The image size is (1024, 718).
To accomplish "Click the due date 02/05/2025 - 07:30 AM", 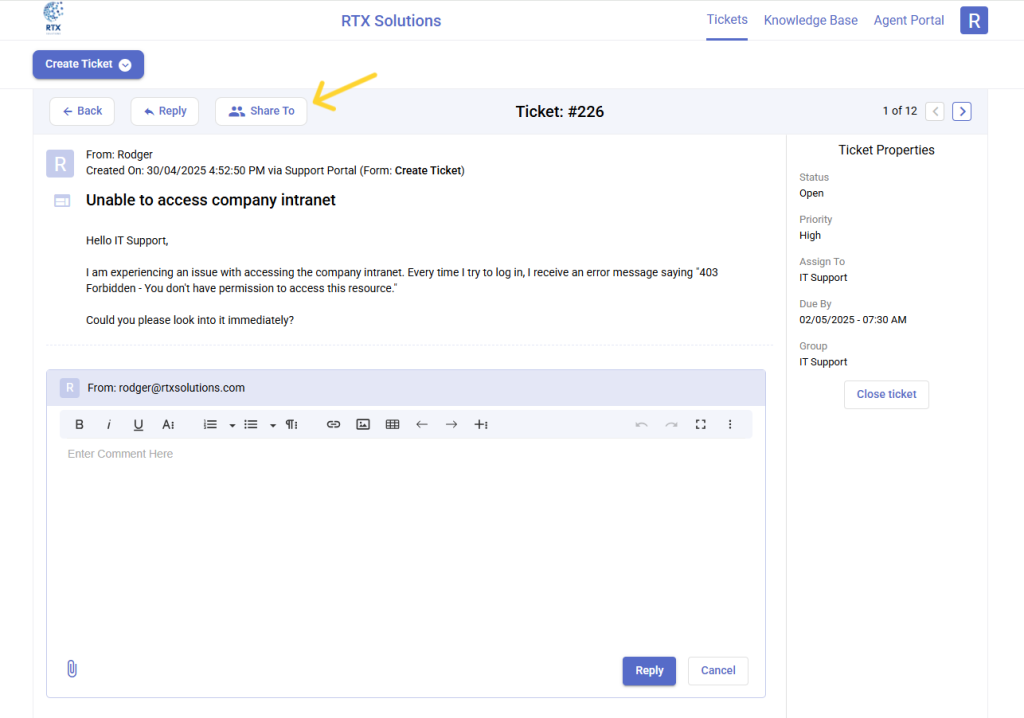I will coord(852,319).
